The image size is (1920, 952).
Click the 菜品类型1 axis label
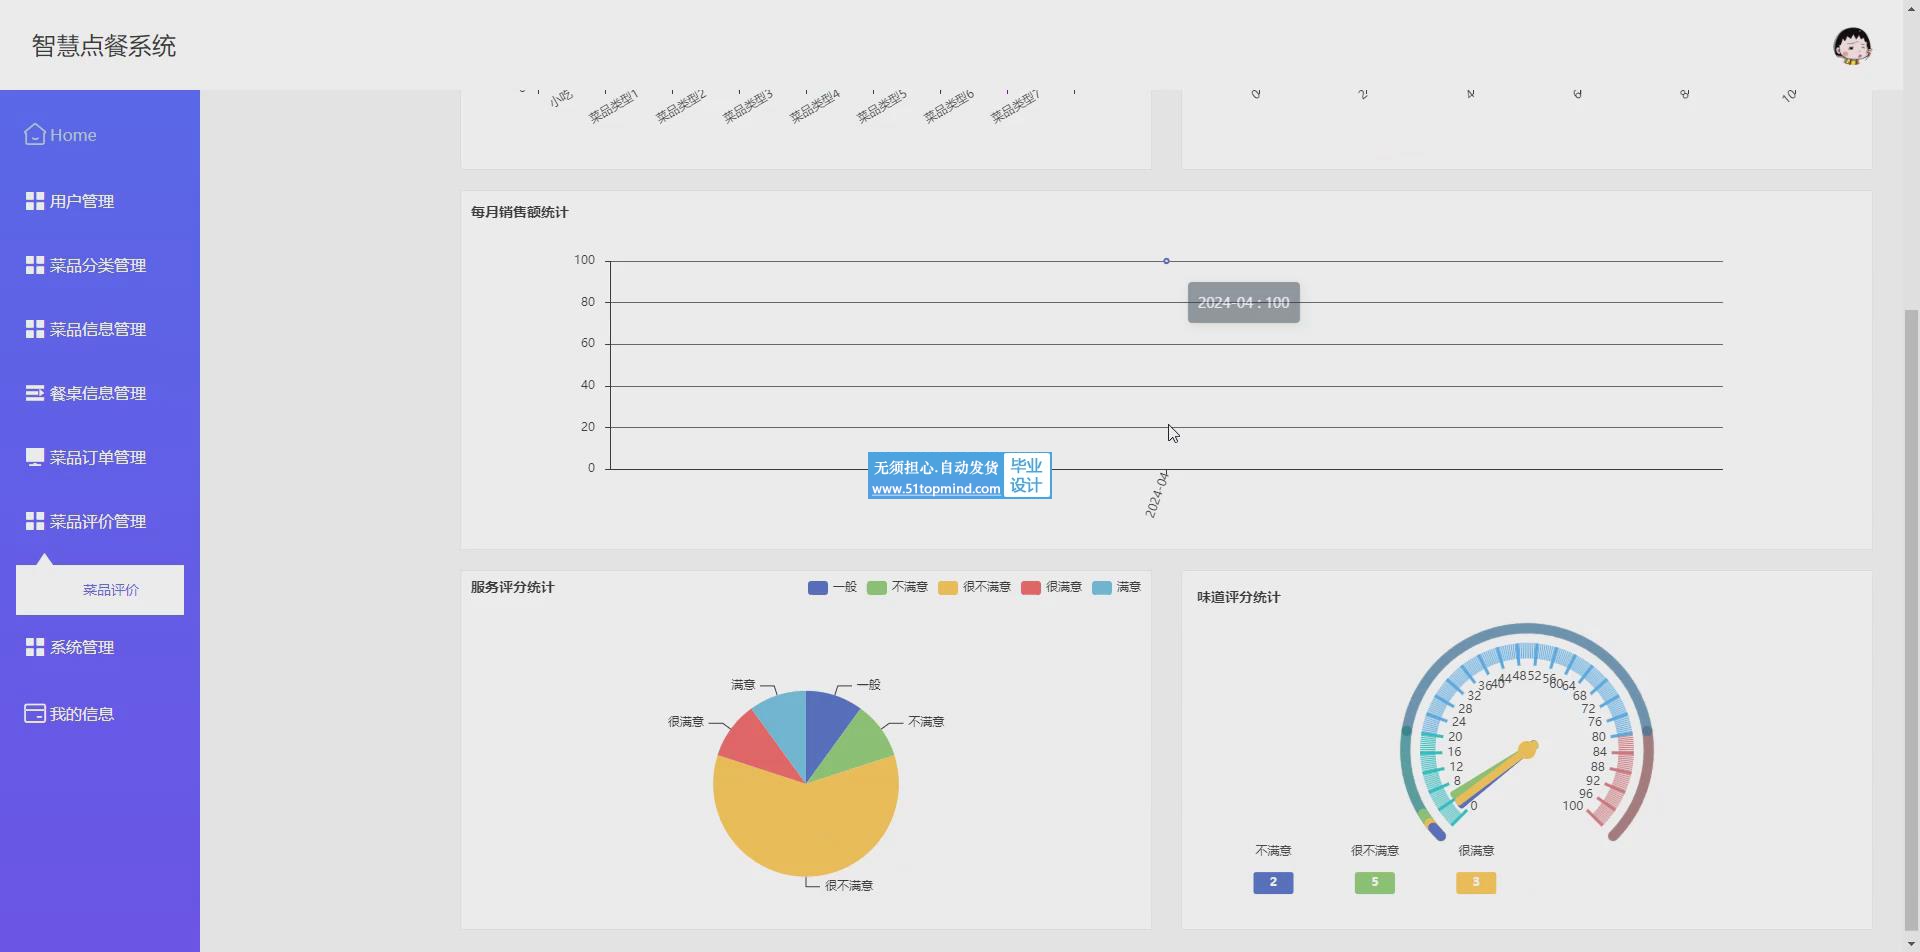click(613, 106)
